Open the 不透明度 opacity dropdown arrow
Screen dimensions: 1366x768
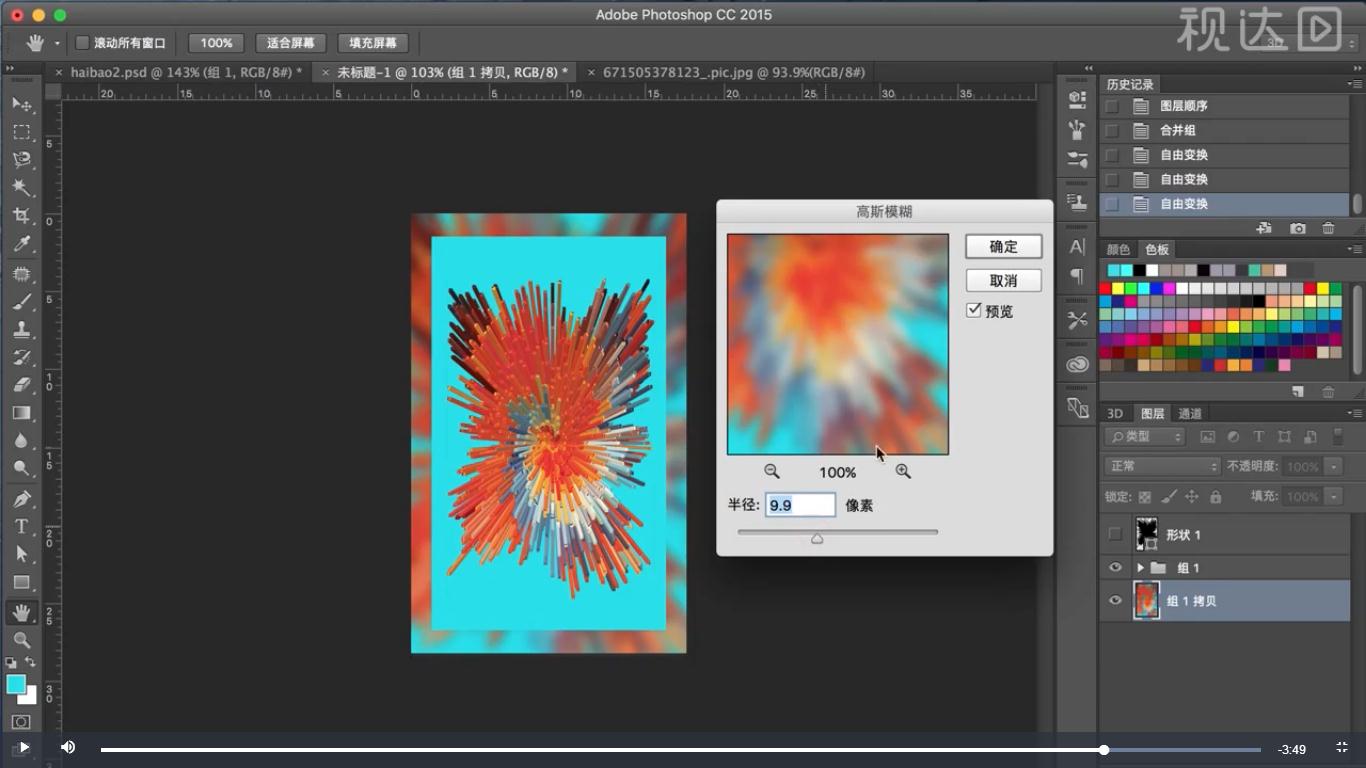(1333, 466)
